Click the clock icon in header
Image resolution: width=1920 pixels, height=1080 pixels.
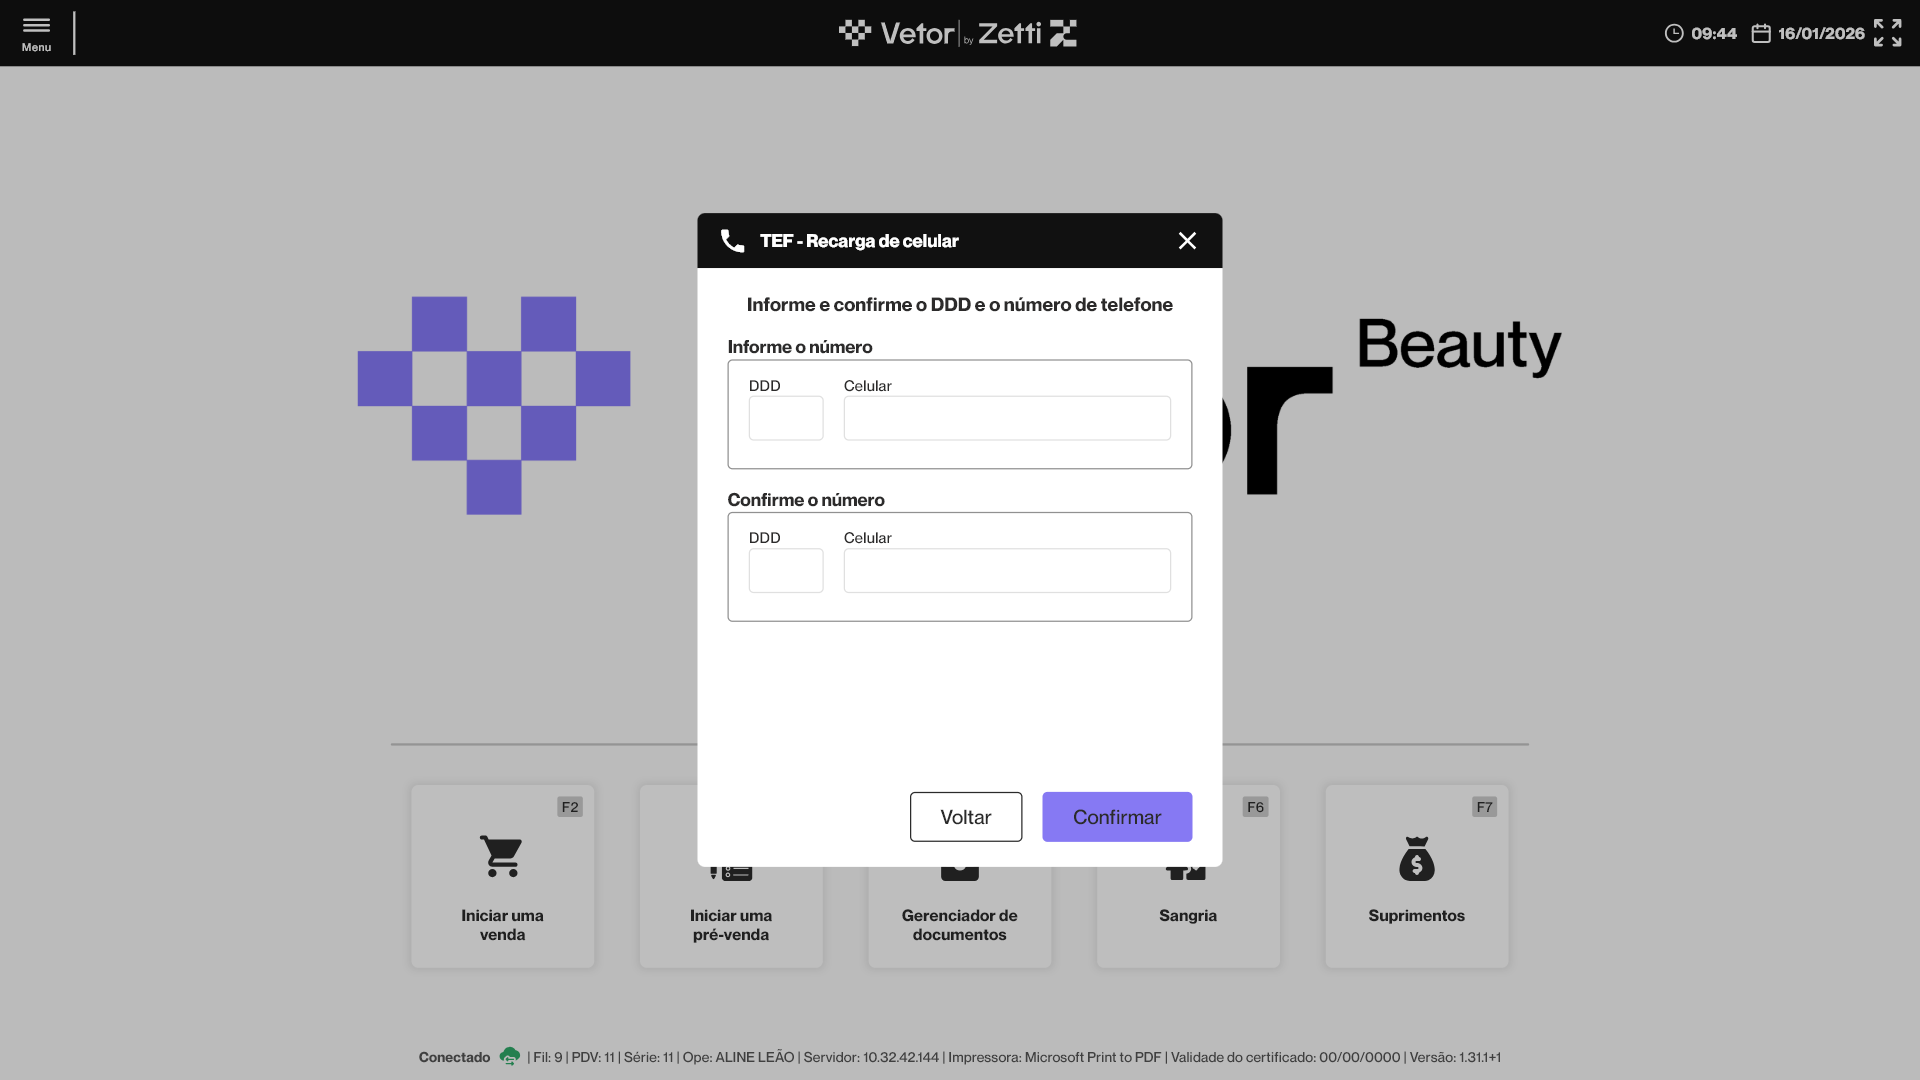[x=1673, y=34]
